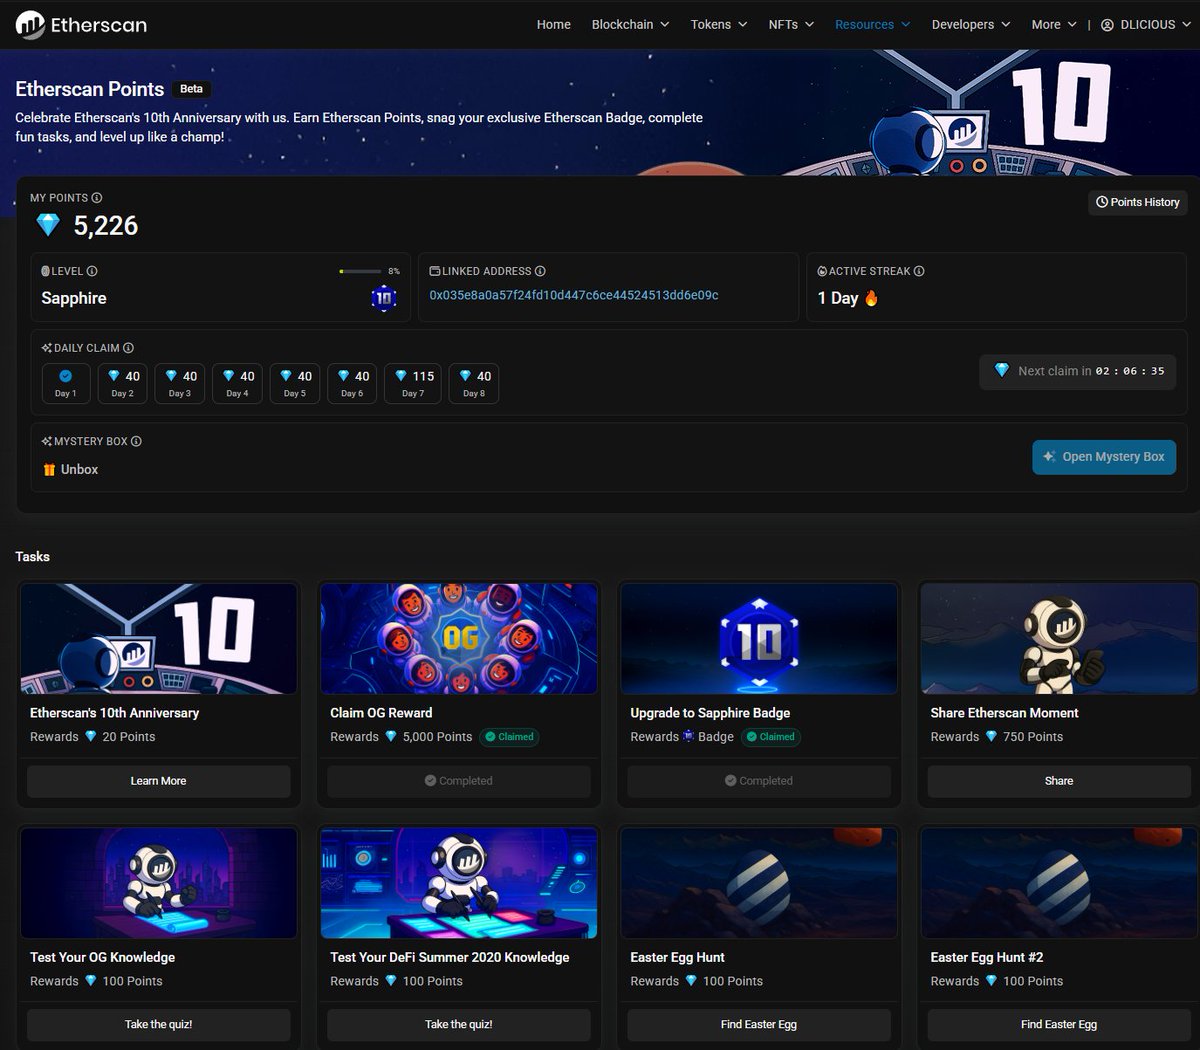This screenshot has width=1200, height=1050.
Task: Click the Day 4 daily claim tile
Action: [x=237, y=383]
